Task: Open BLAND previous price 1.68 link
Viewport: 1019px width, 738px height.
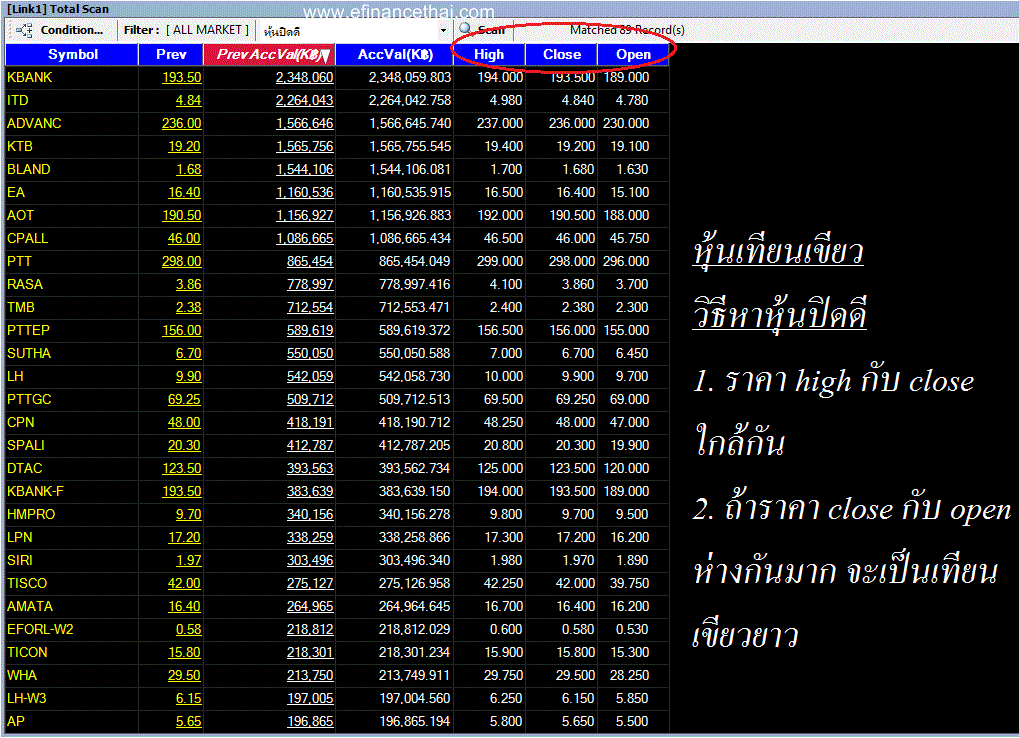Action: point(188,170)
